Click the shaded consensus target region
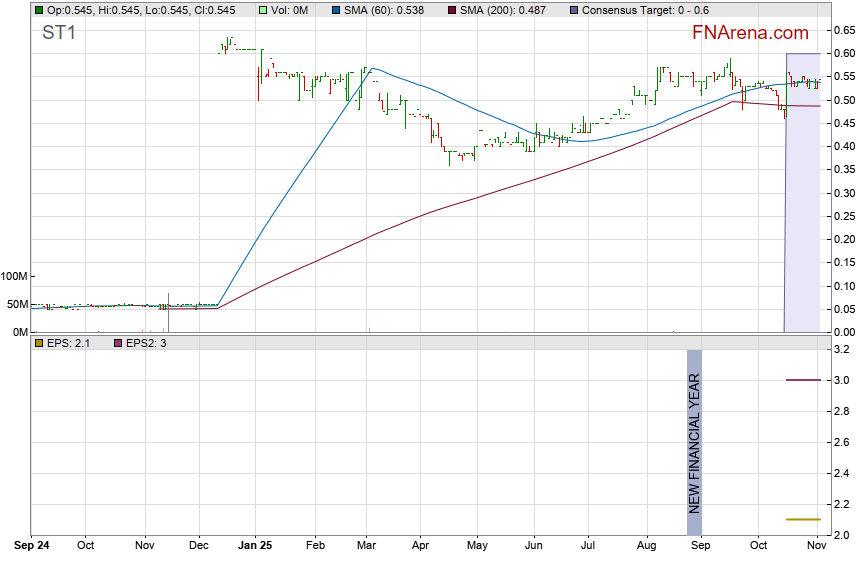859x566 pixels. [803, 200]
